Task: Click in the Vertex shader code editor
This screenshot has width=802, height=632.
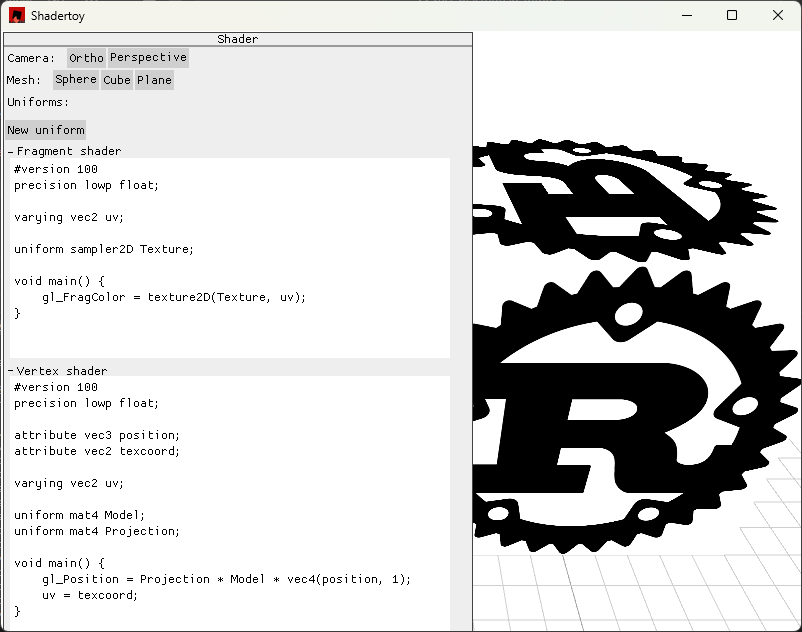Action: [x=230, y=503]
